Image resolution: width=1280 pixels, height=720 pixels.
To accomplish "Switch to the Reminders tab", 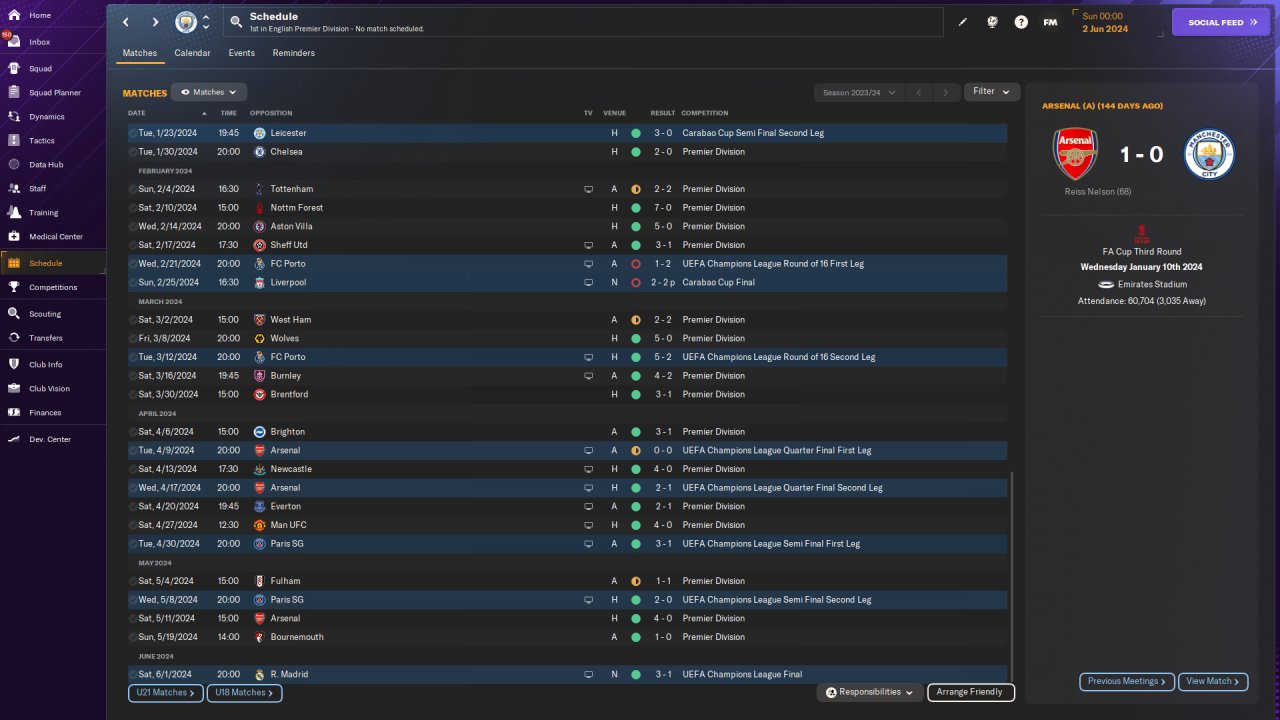I will pos(294,53).
